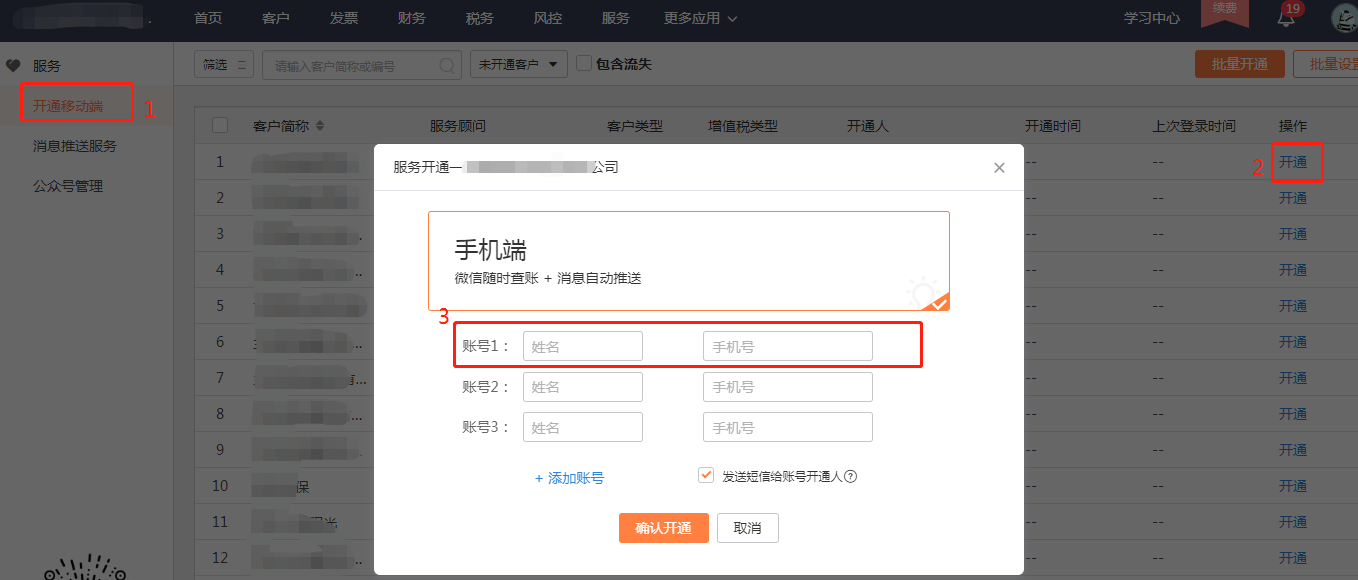Image resolution: width=1358 pixels, height=580 pixels.
Task: Click the 续费 renewal ribbon badge
Action: click(1225, 12)
